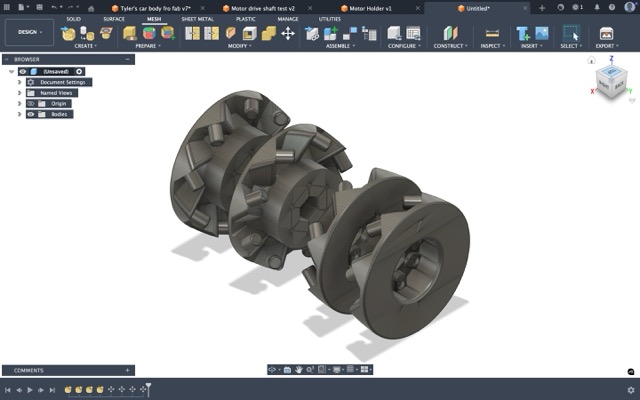Open the DESIGN workspace dropdown
The width and height of the screenshot is (640, 400).
click(29, 32)
